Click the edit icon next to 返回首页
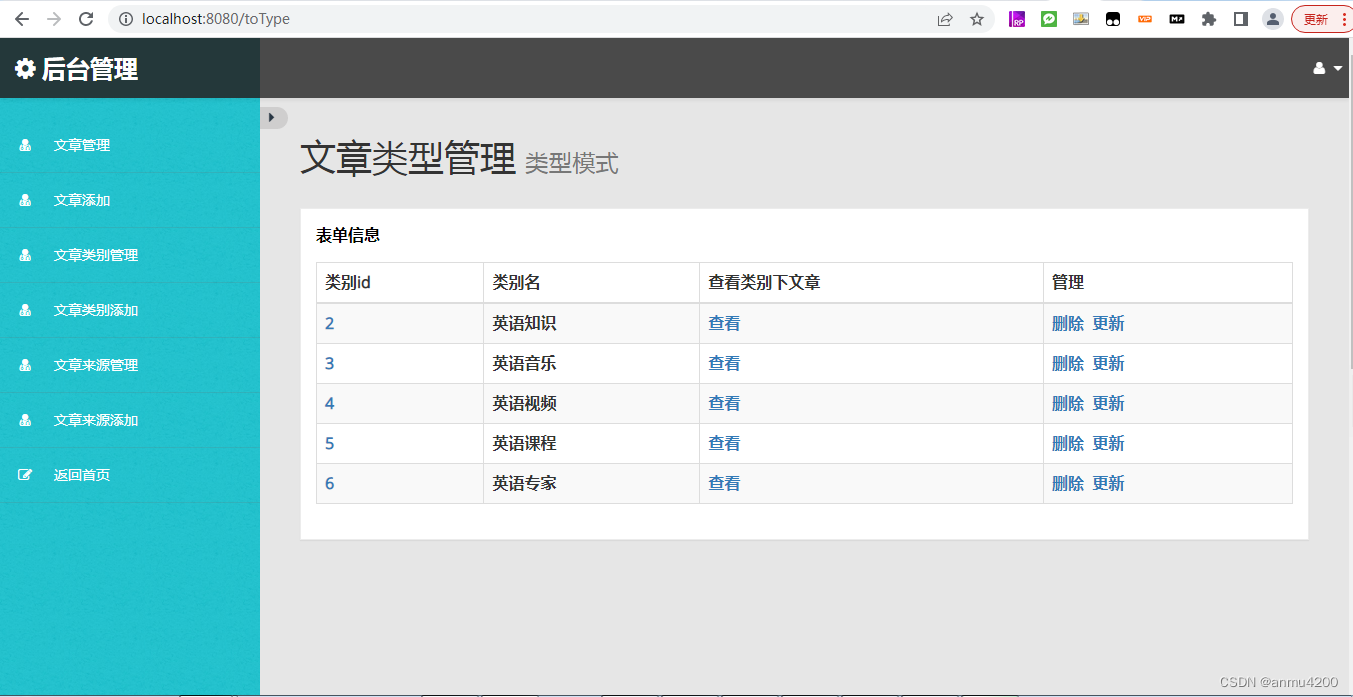Screen dimensions: 1353x697 [x=25, y=475]
